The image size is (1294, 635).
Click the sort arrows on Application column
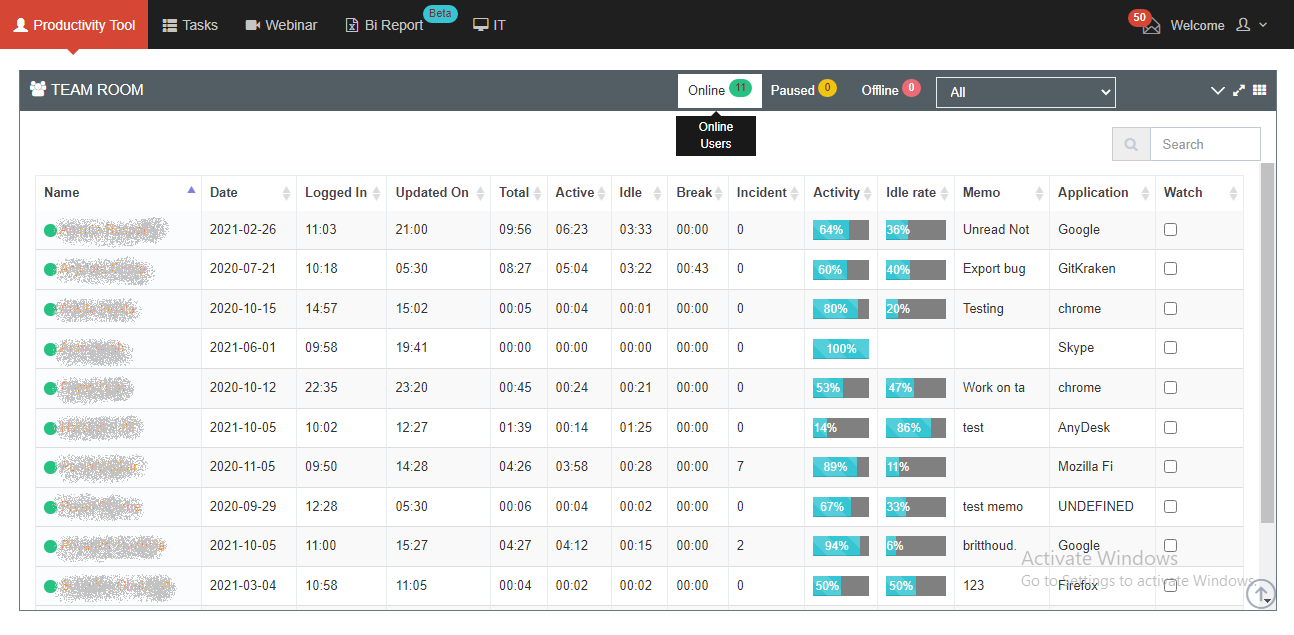[1146, 193]
